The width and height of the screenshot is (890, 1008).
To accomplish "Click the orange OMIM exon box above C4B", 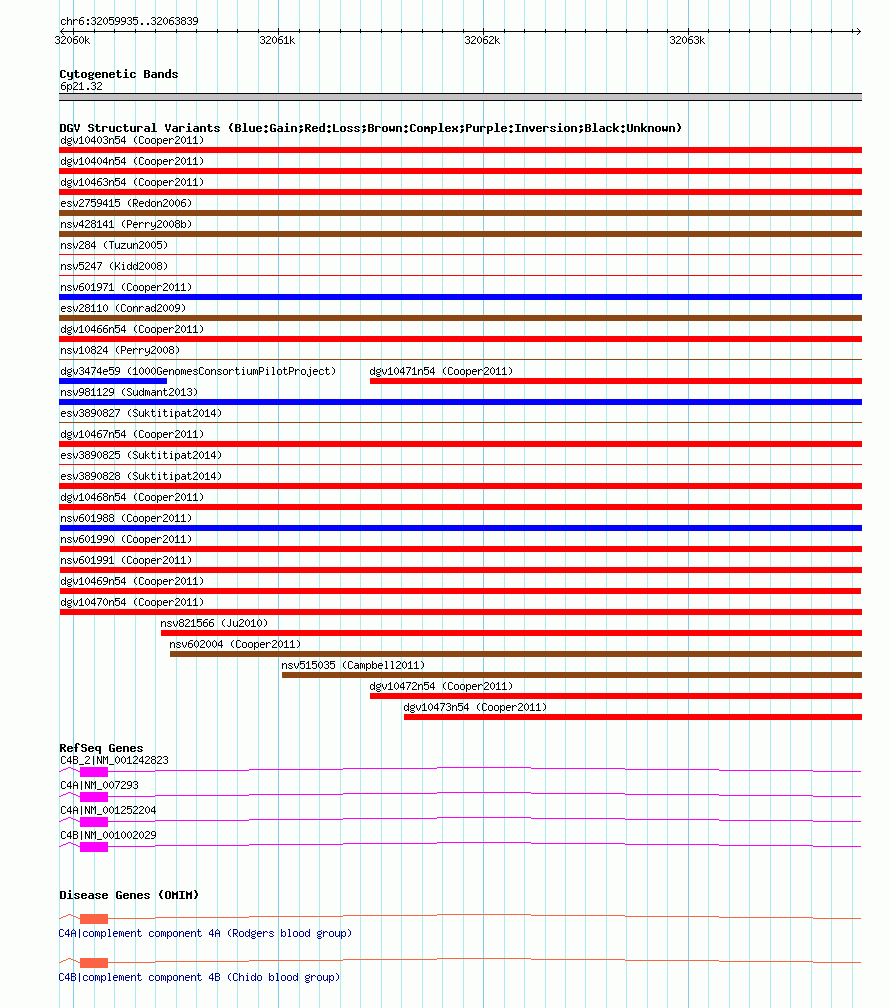I will coord(94,962).
